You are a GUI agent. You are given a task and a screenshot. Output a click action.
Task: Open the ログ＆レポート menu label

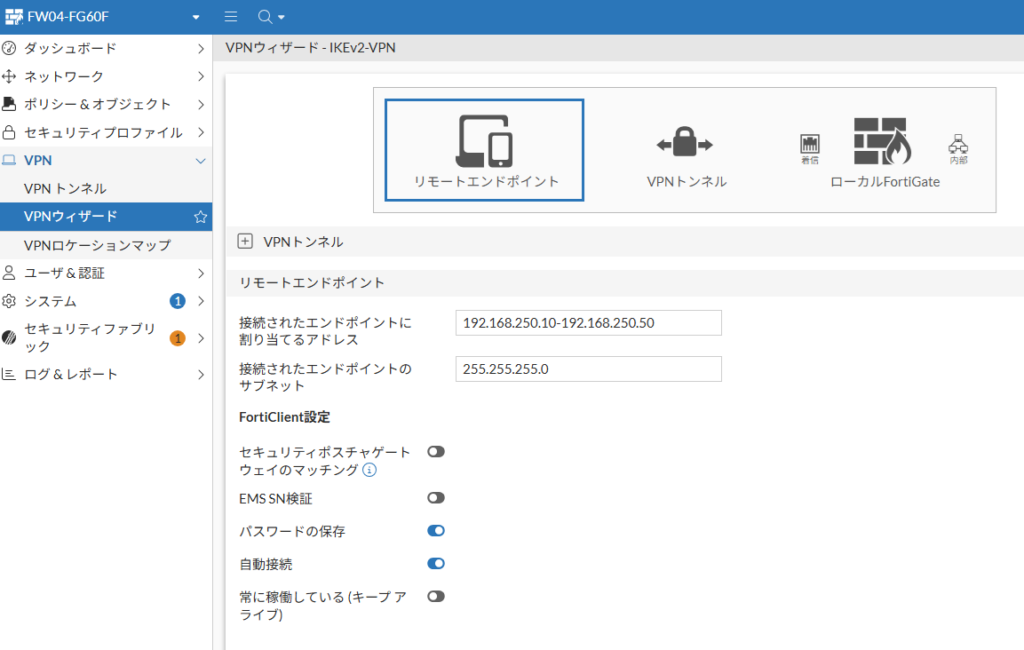pos(71,374)
